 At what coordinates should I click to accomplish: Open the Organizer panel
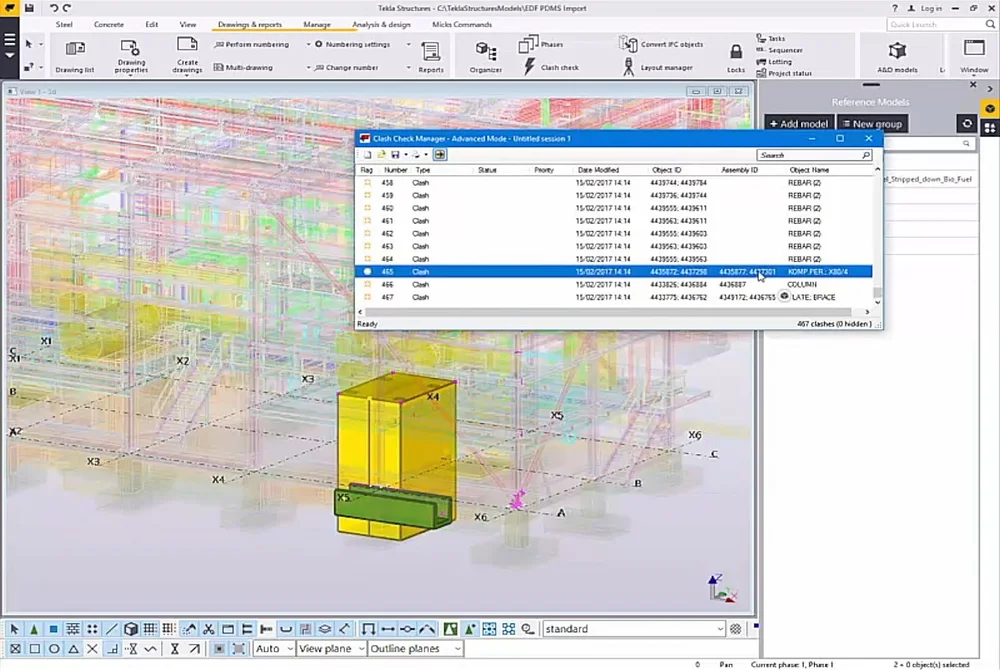[485, 55]
